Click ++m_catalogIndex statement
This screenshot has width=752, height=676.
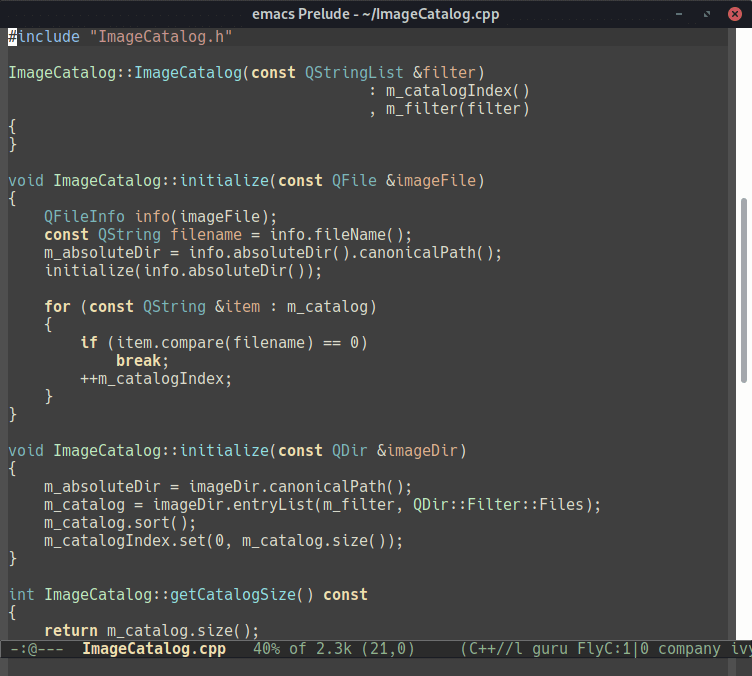click(x=156, y=379)
